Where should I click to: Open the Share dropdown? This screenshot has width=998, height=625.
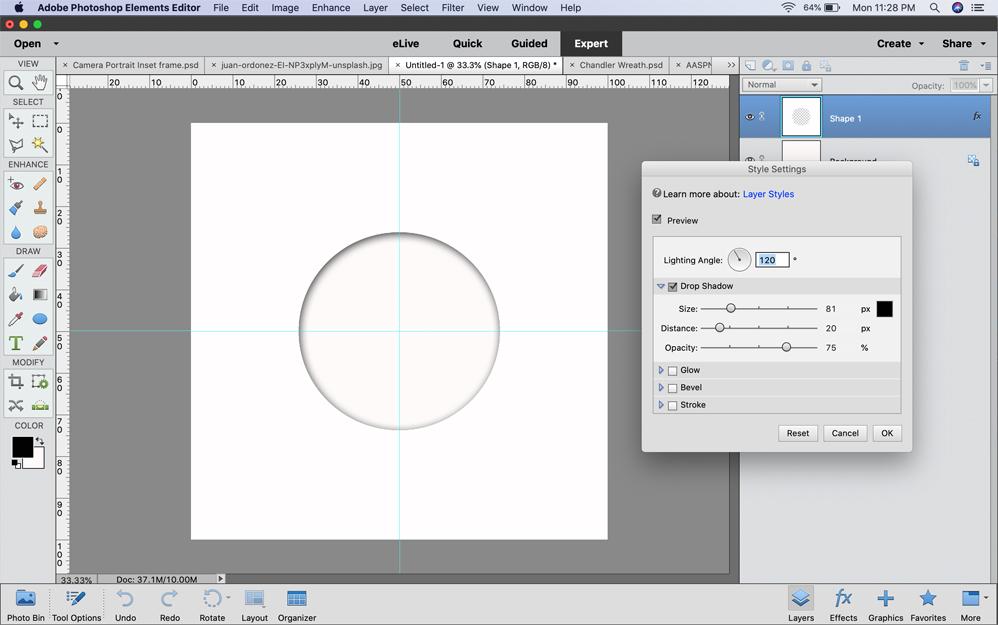point(964,43)
